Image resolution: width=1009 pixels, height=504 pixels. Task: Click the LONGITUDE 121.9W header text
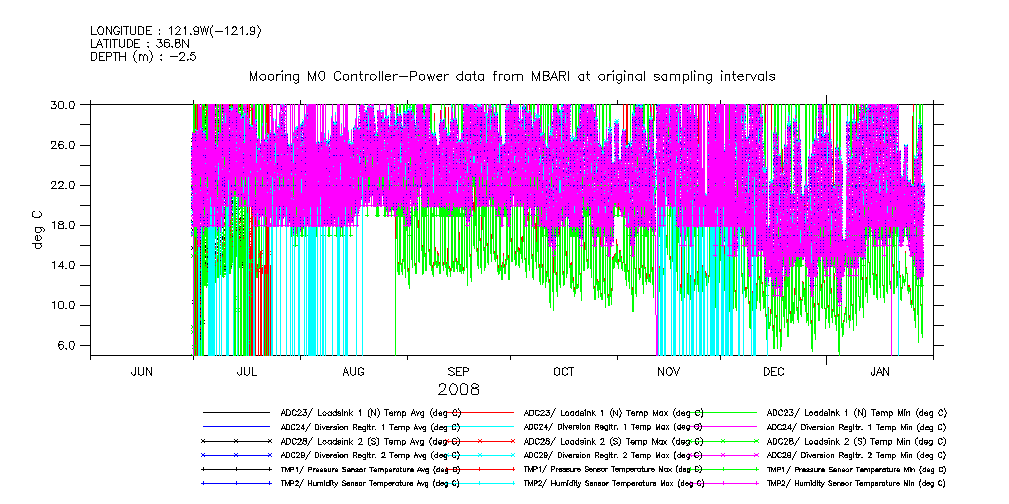pyautogui.click(x=176, y=31)
